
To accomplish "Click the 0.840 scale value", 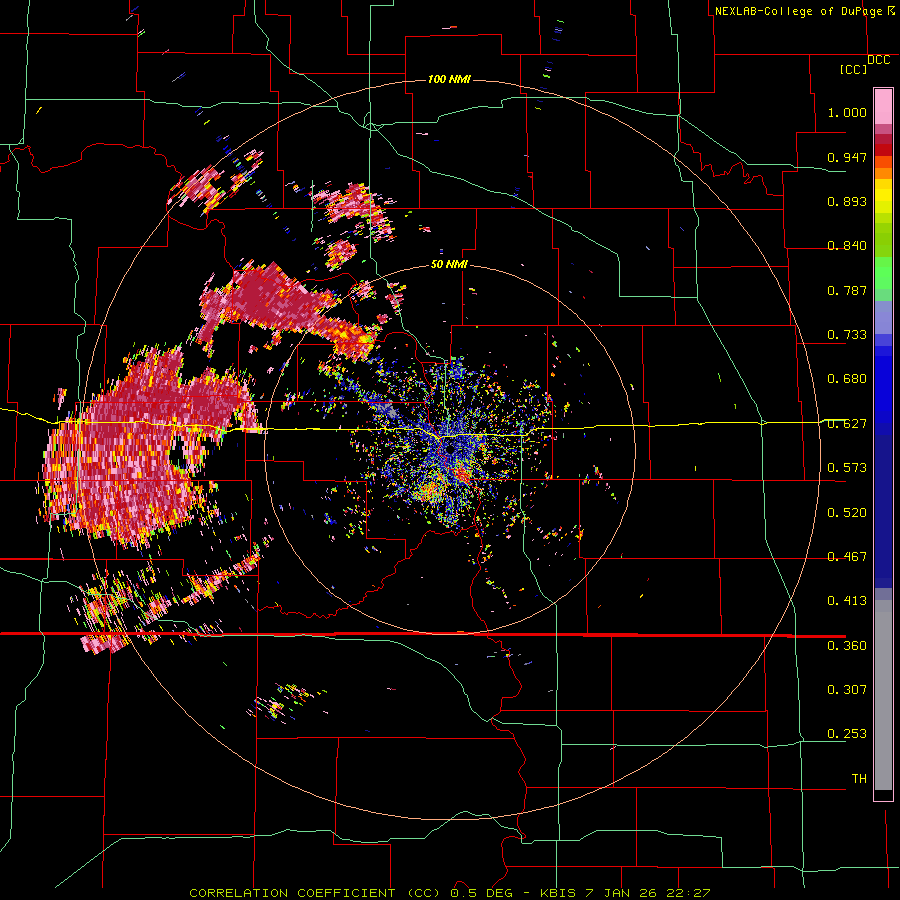I will [847, 246].
